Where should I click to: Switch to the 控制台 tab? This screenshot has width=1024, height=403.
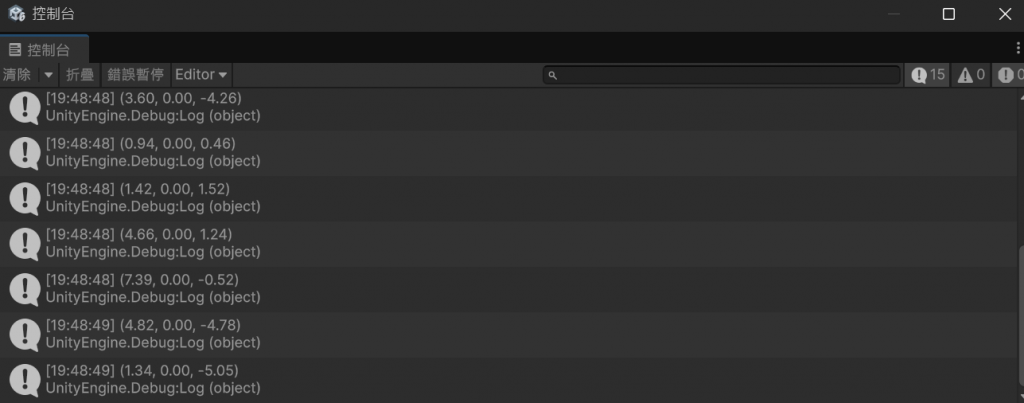point(44,50)
